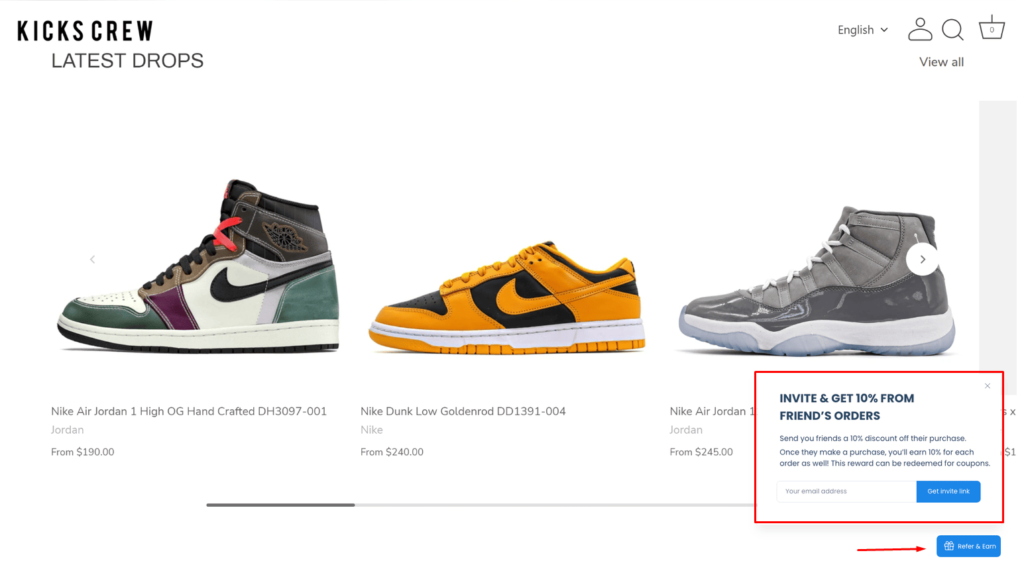Go to the previous carousel slide arrow

point(93,259)
